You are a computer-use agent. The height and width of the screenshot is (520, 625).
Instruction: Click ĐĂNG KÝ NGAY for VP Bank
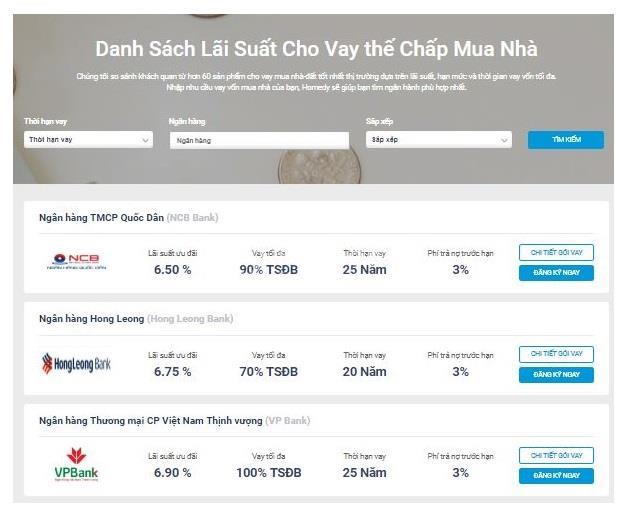pyautogui.click(x=556, y=476)
